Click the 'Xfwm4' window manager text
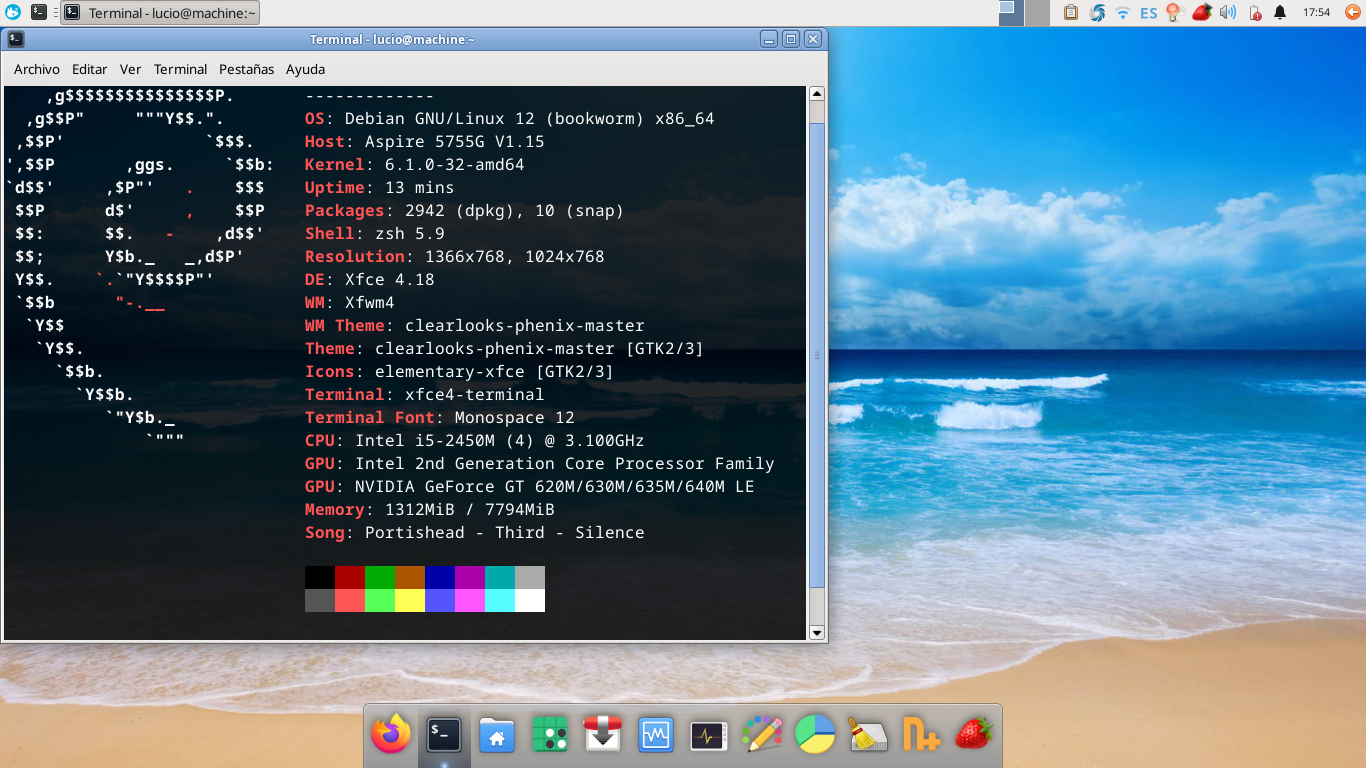The height and width of the screenshot is (768, 1366). click(x=370, y=302)
